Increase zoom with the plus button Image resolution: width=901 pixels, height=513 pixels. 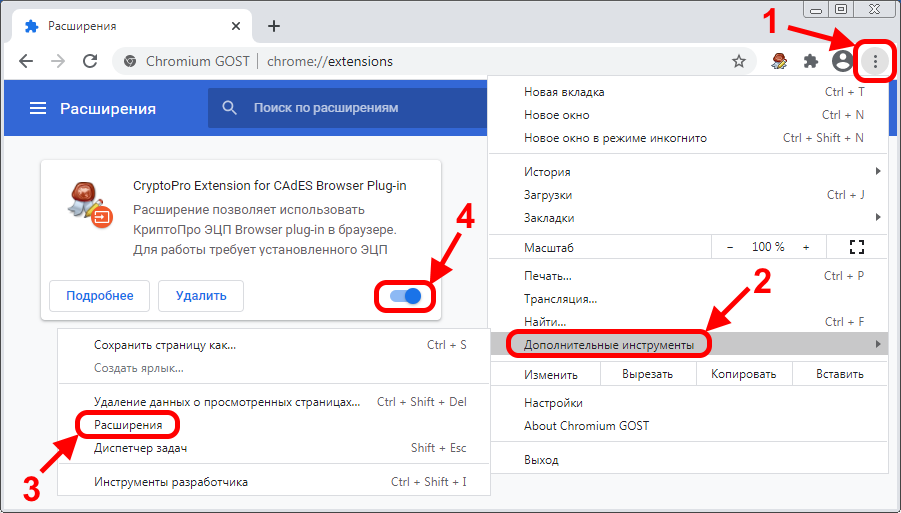806,247
